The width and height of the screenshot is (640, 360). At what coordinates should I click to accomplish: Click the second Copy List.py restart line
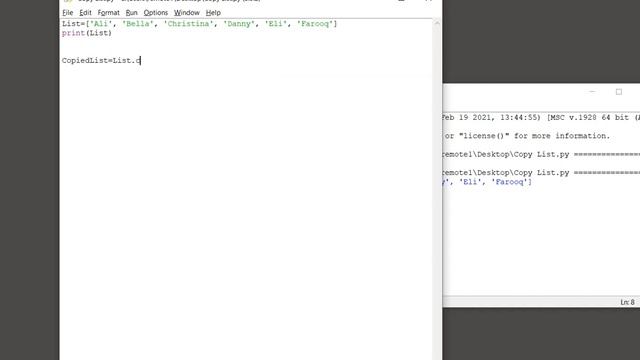click(541, 173)
